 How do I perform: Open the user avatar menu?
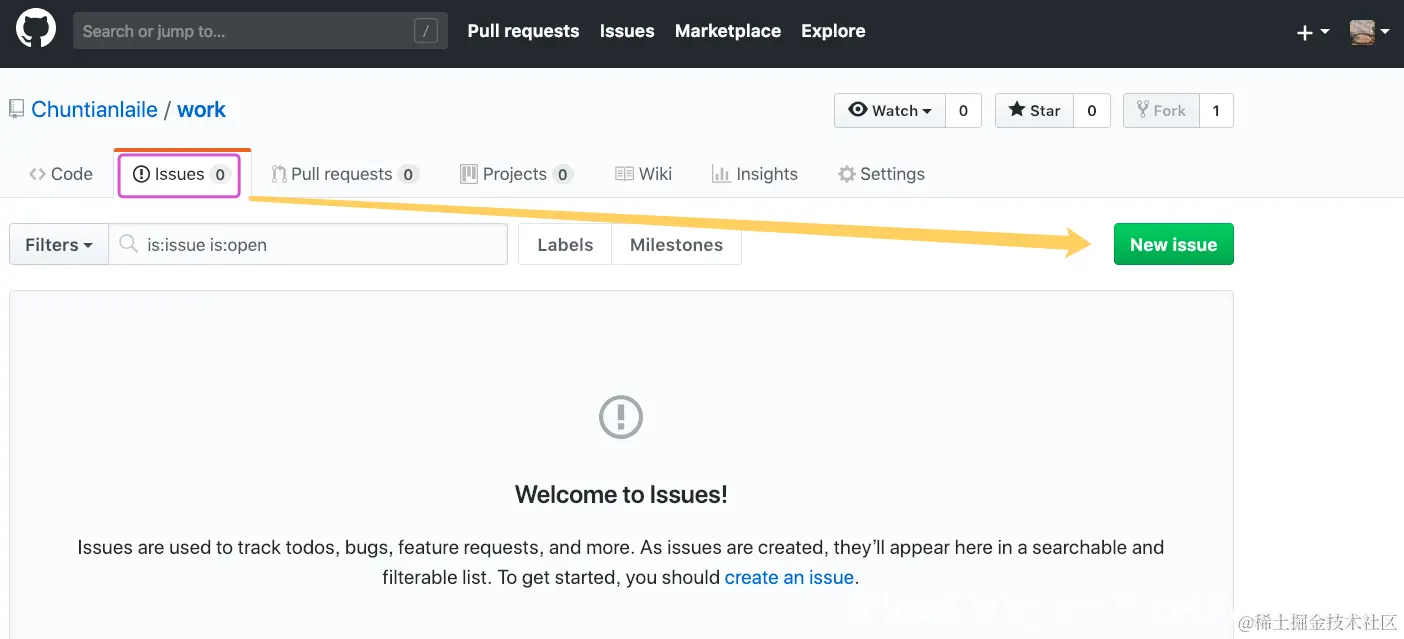tap(1369, 32)
